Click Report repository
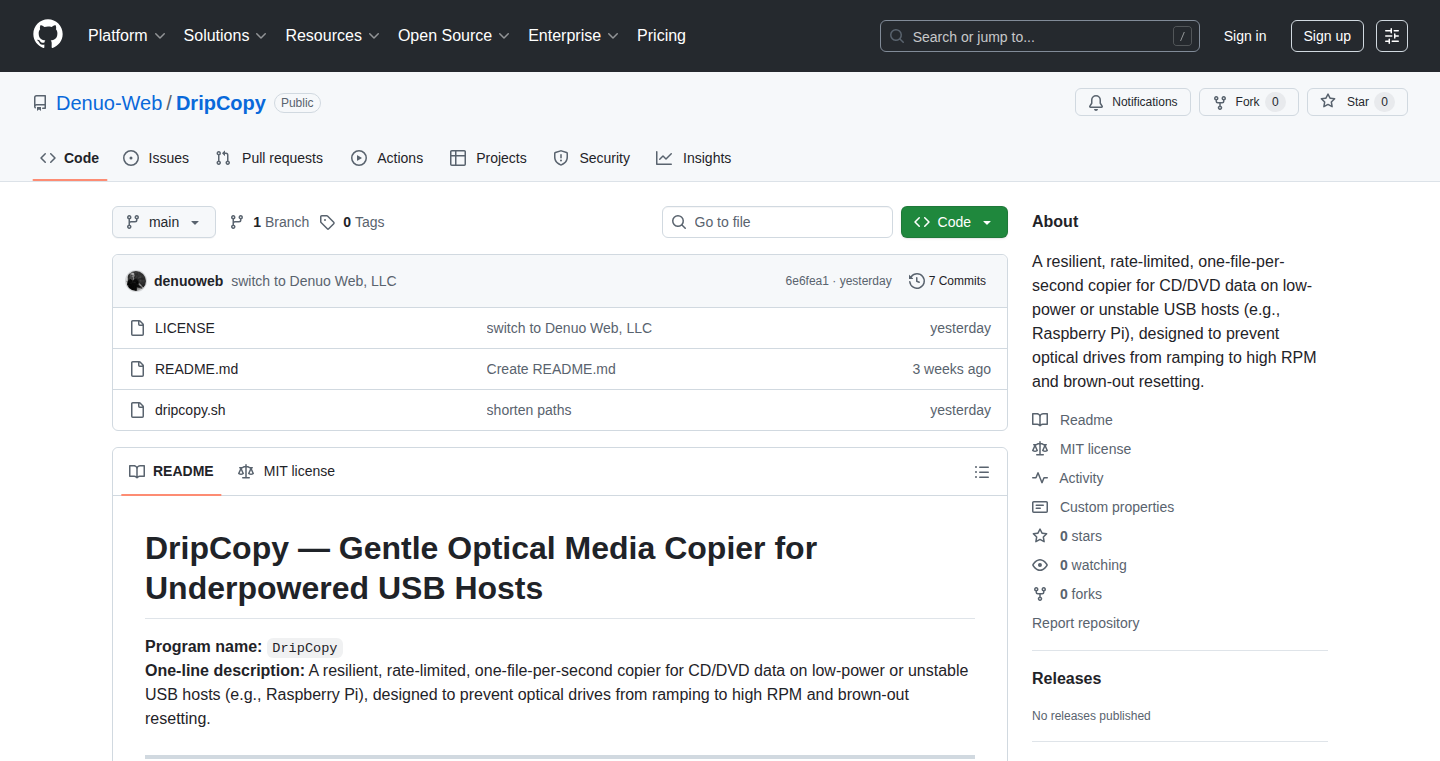Image resolution: width=1440 pixels, height=761 pixels. click(x=1085, y=623)
